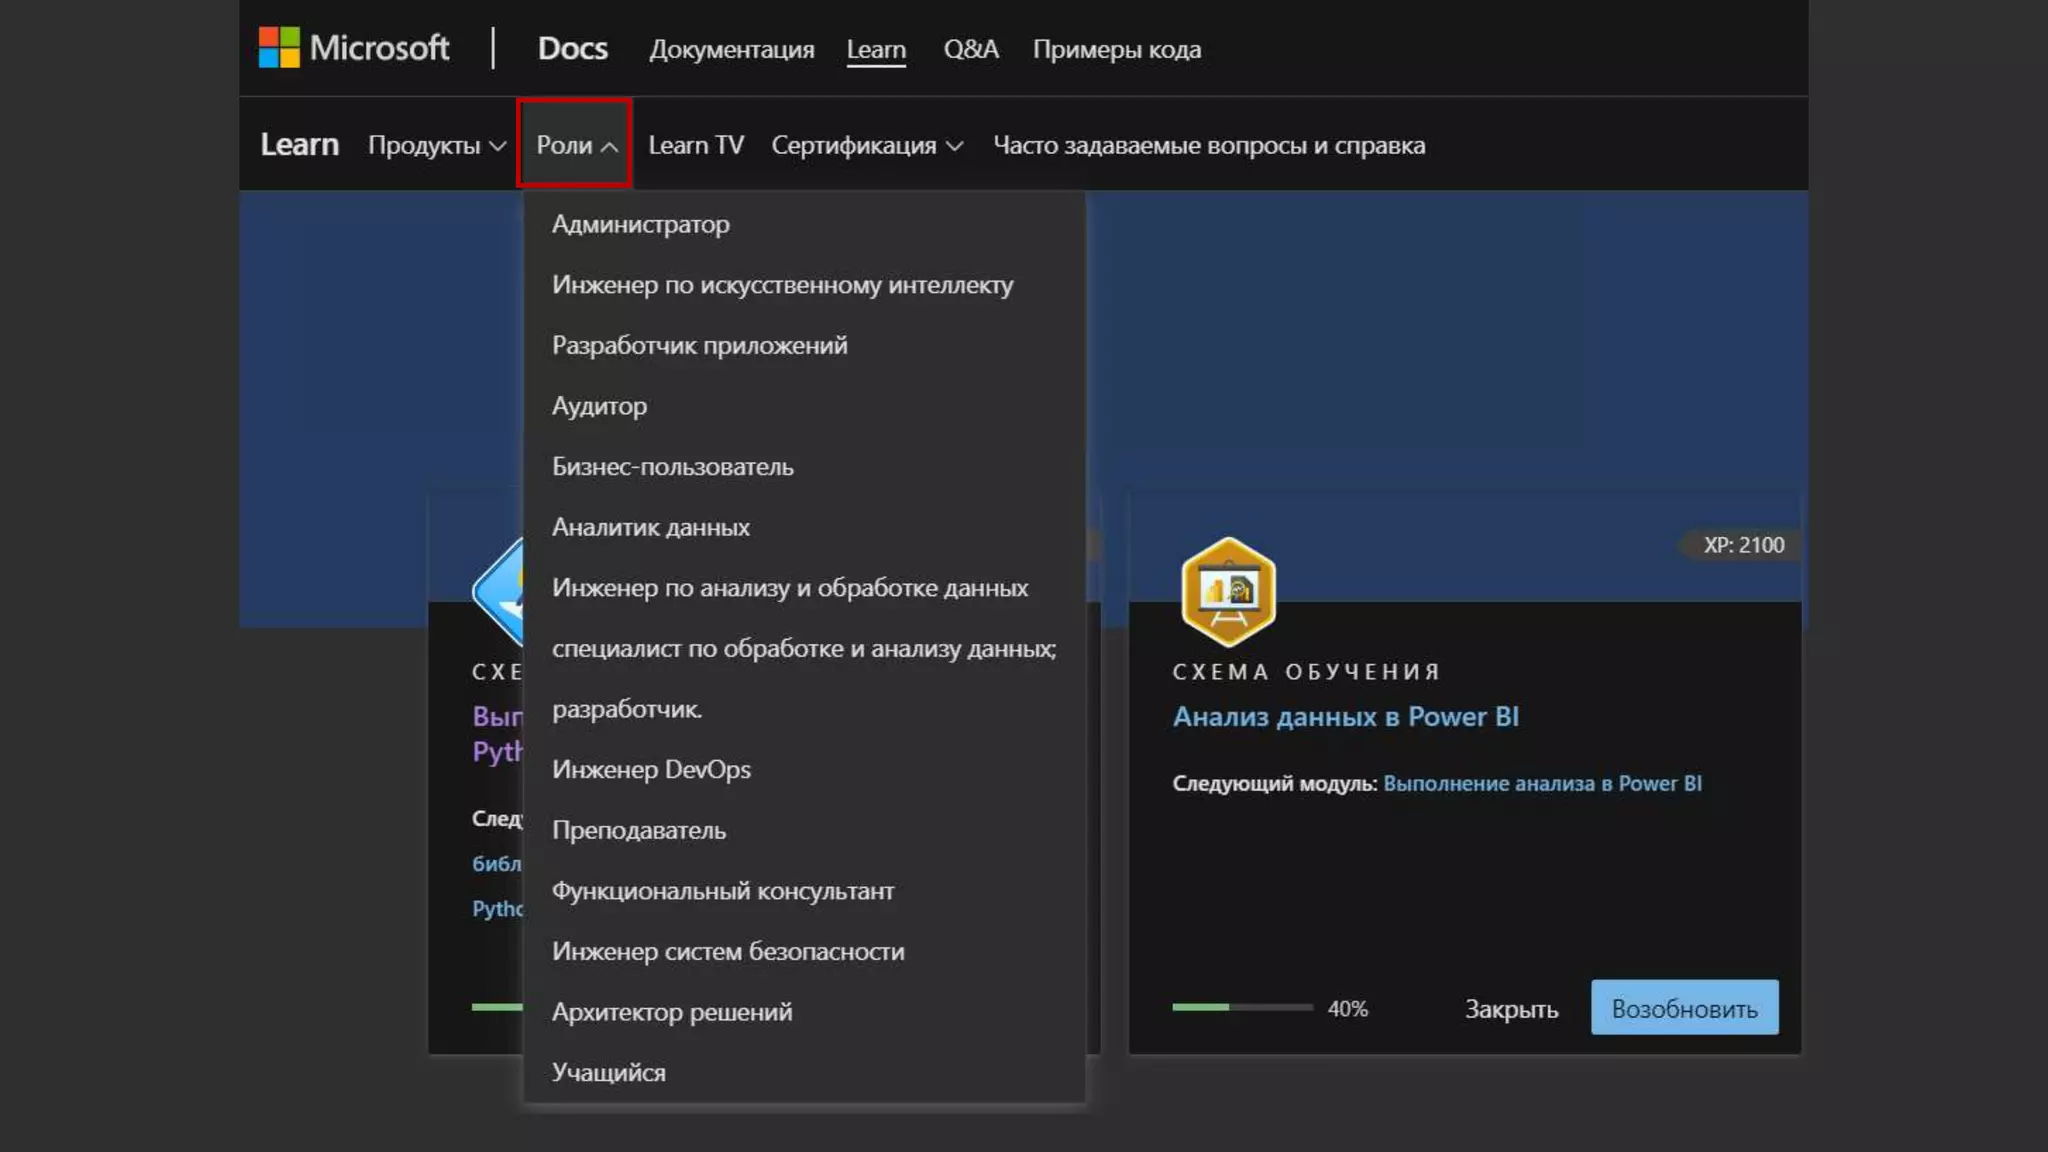This screenshot has width=2048, height=1152.
Task: Select Инженер по искусственному интеллекту
Action: coord(782,285)
